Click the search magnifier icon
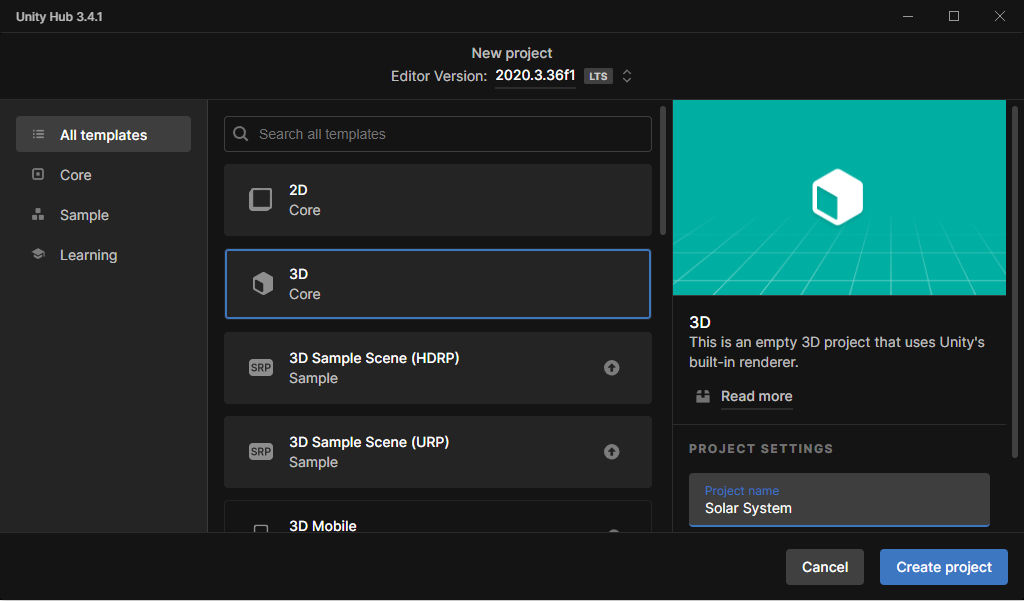1024x601 pixels. [241, 134]
